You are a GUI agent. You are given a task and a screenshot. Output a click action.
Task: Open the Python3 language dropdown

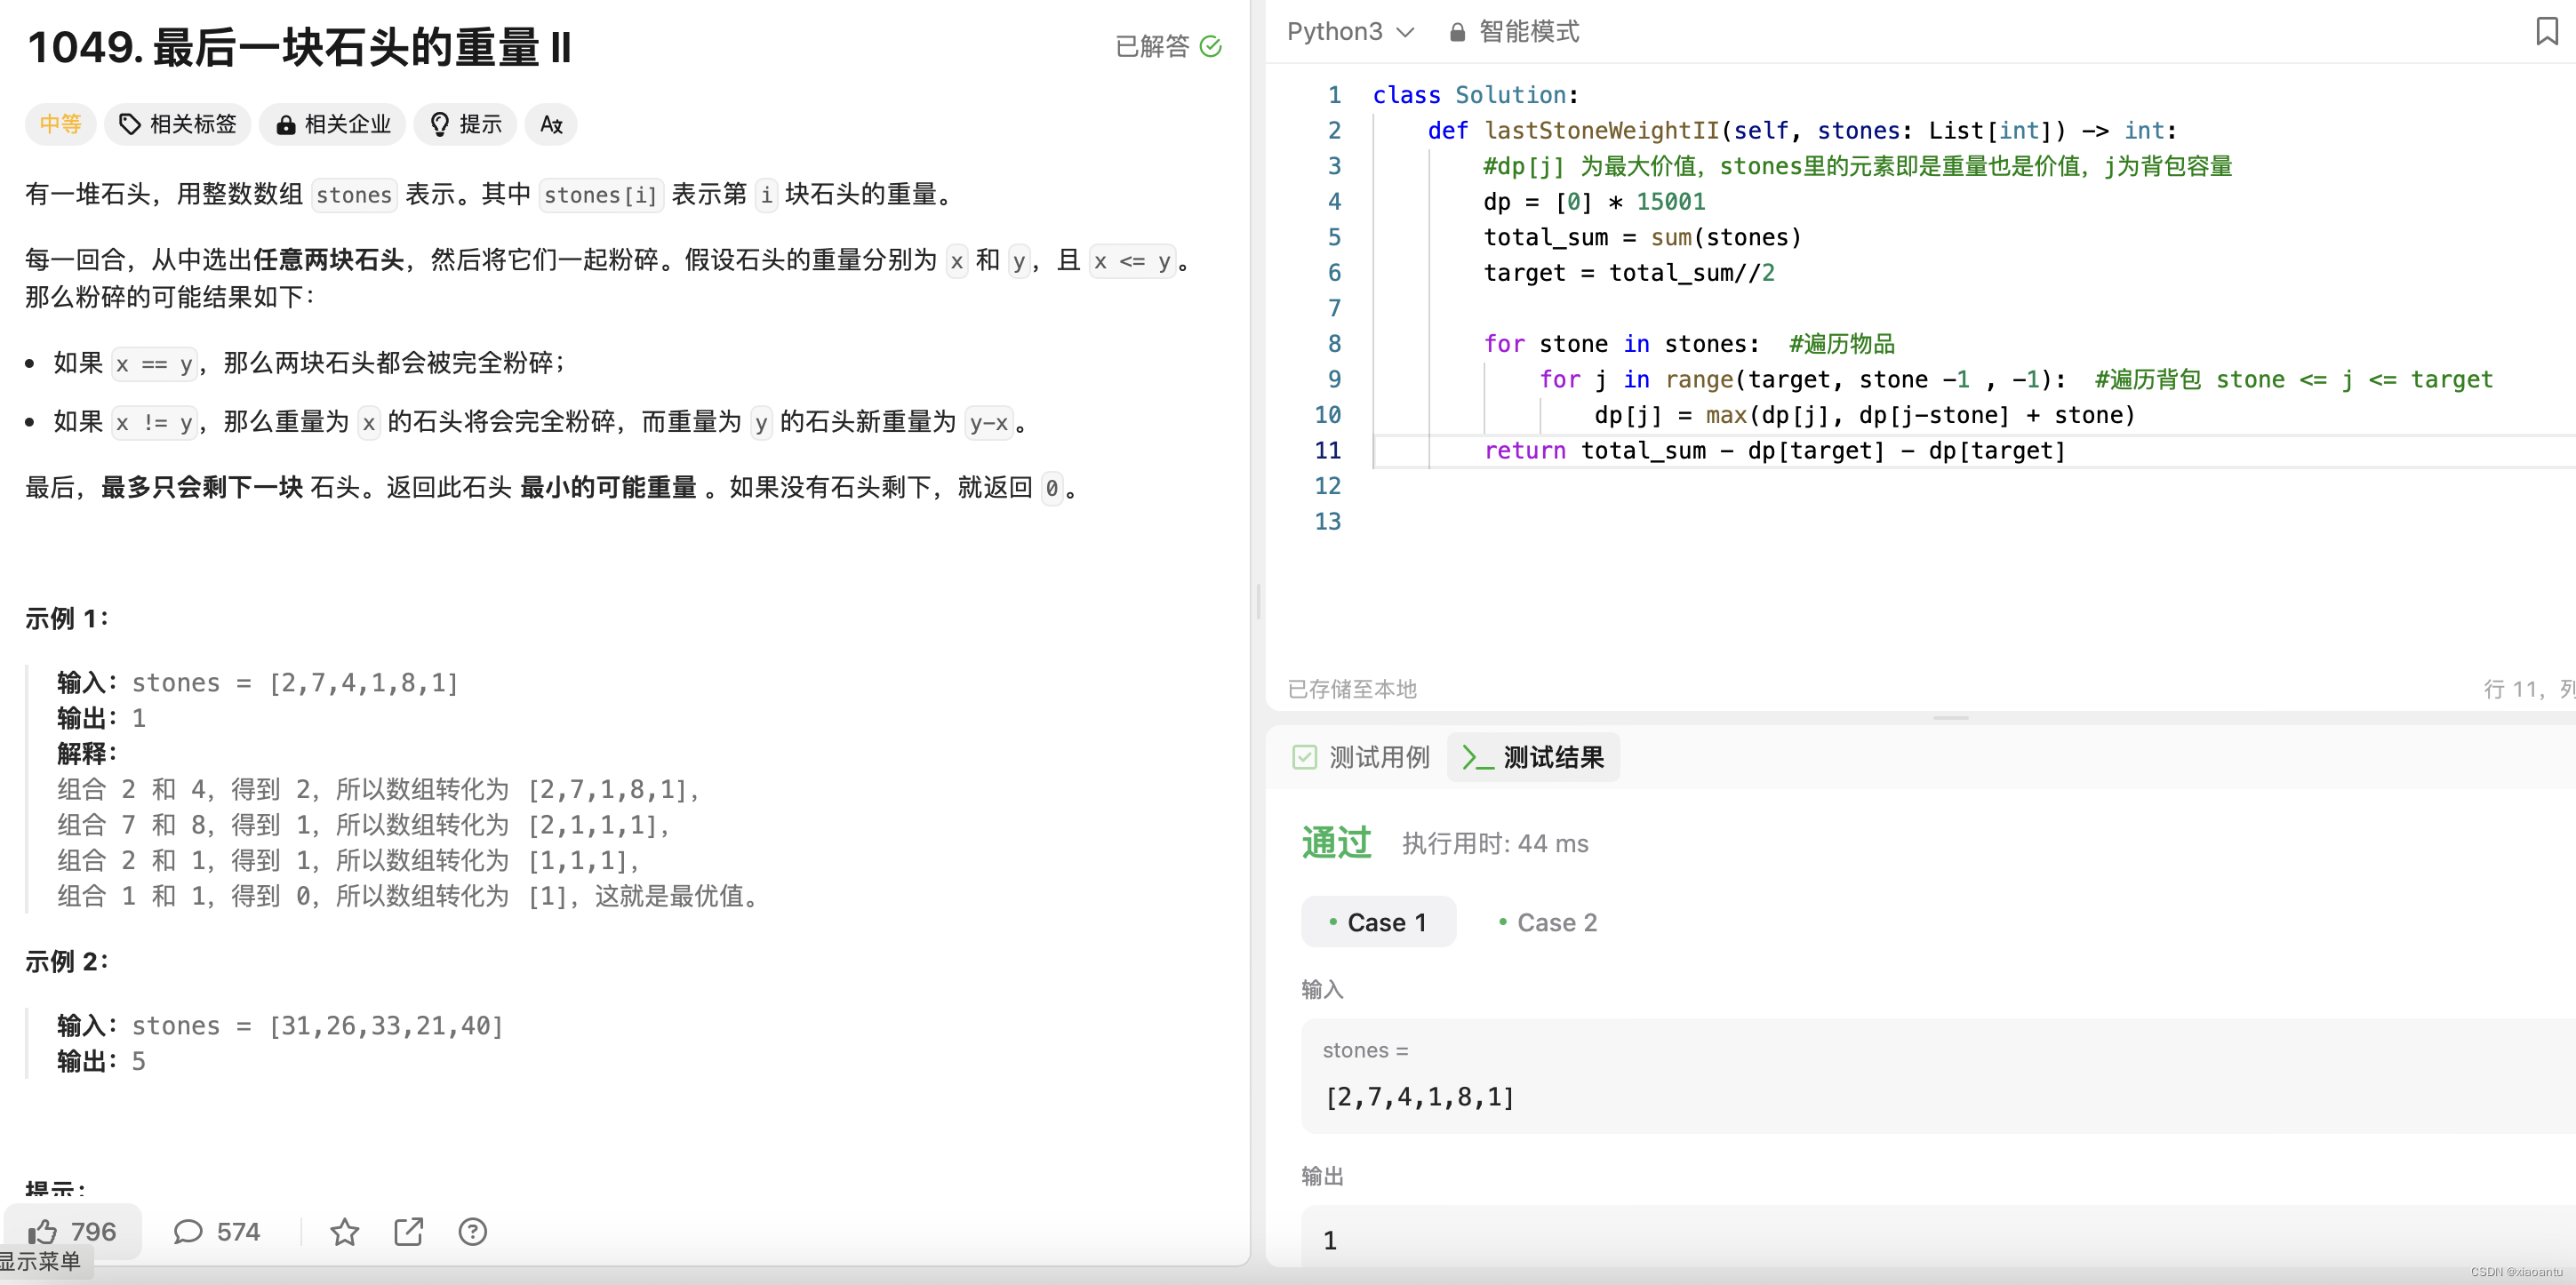[1350, 32]
